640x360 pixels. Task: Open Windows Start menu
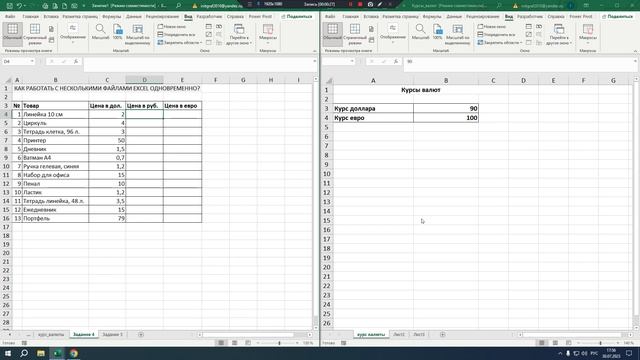click(8, 353)
